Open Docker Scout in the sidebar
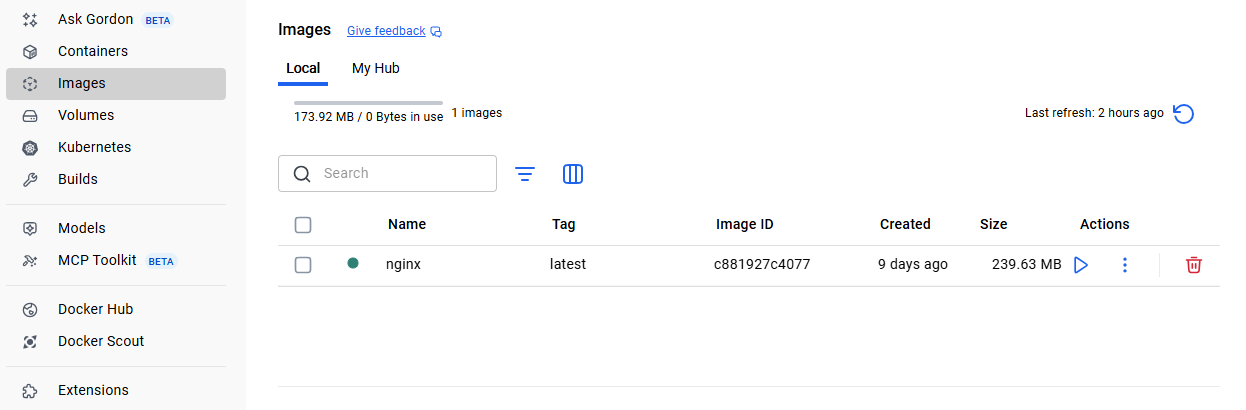Image resolution: width=1246 pixels, height=410 pixels. click(x=116, y=341)
